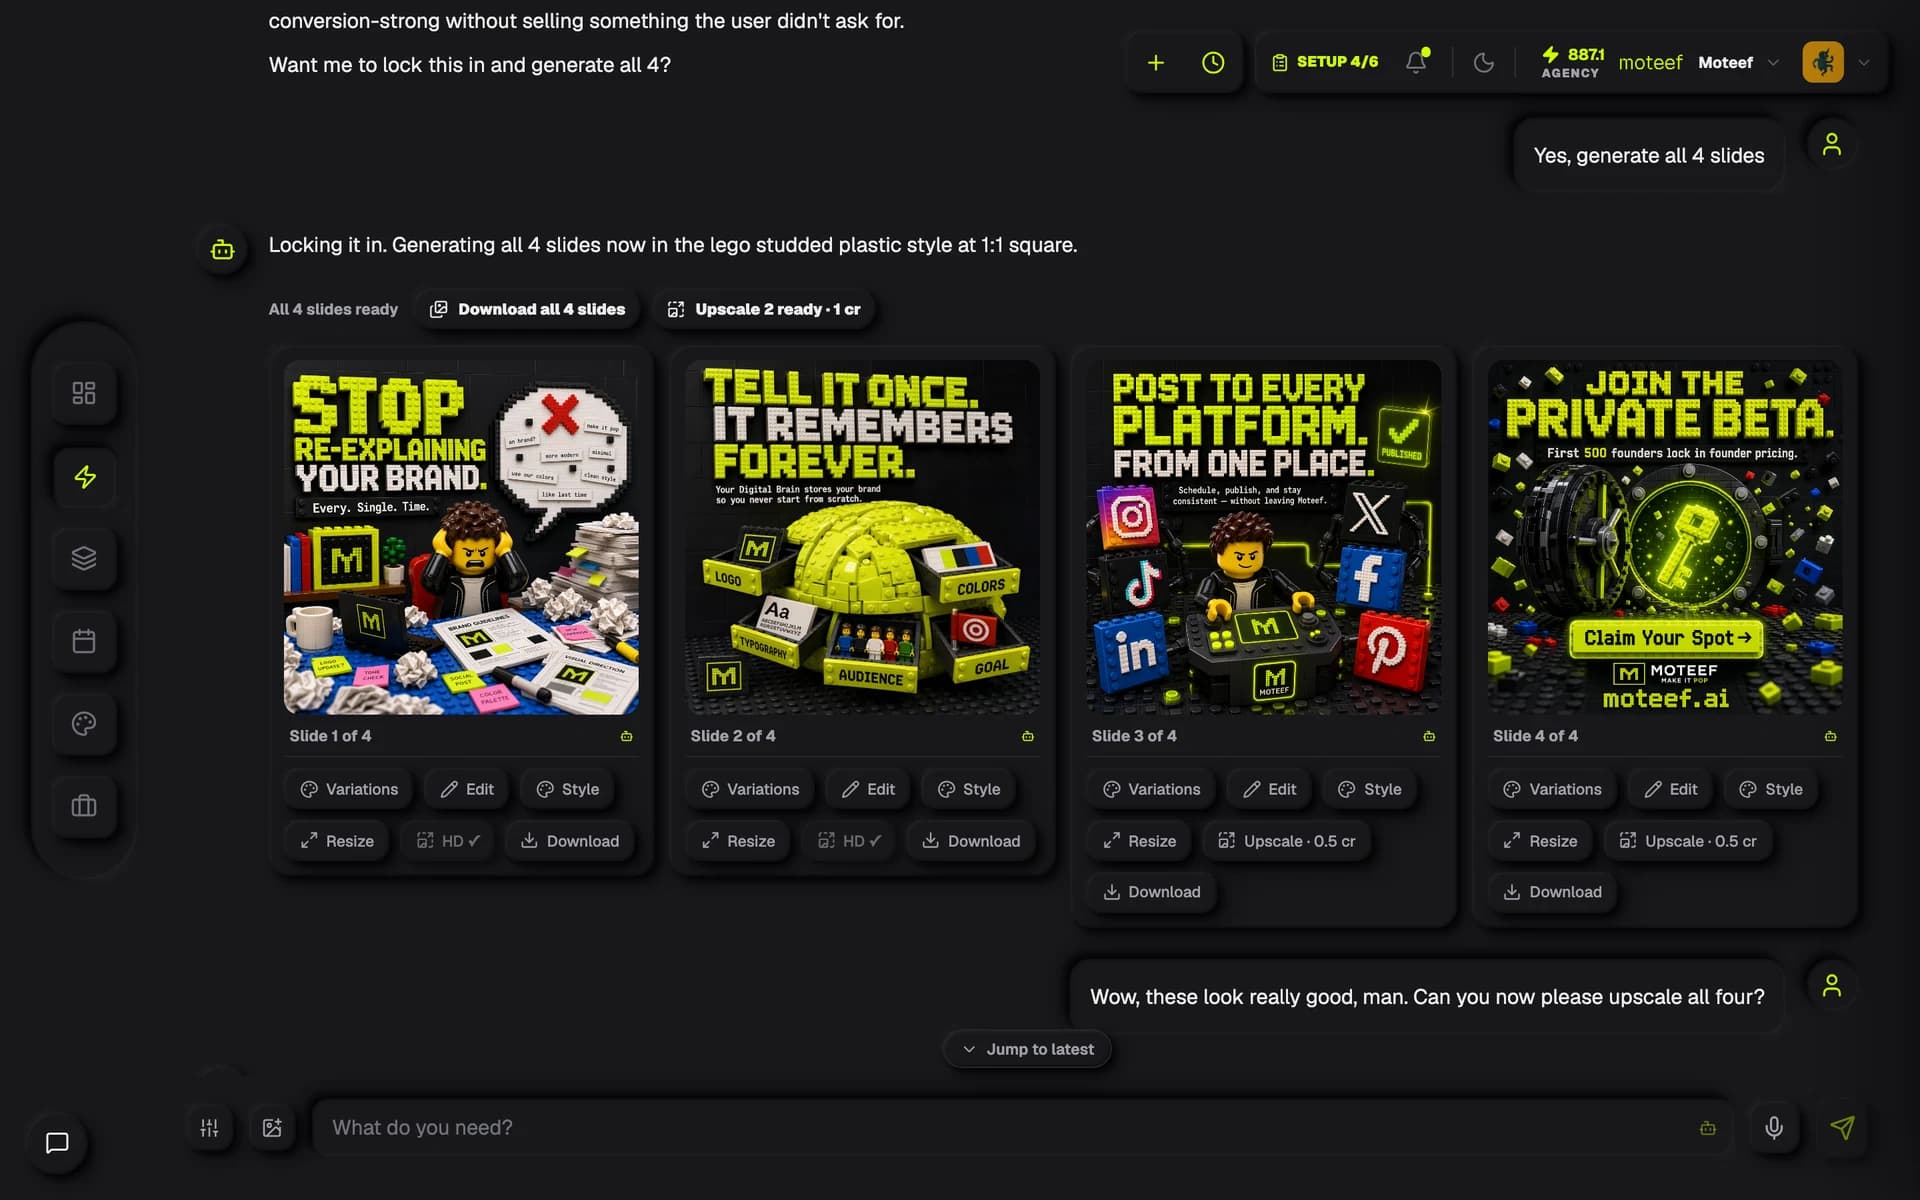The image size is (1920, 1200).
Task: Click the chat bubble icon at bottom left
Action: (57, 1143)
